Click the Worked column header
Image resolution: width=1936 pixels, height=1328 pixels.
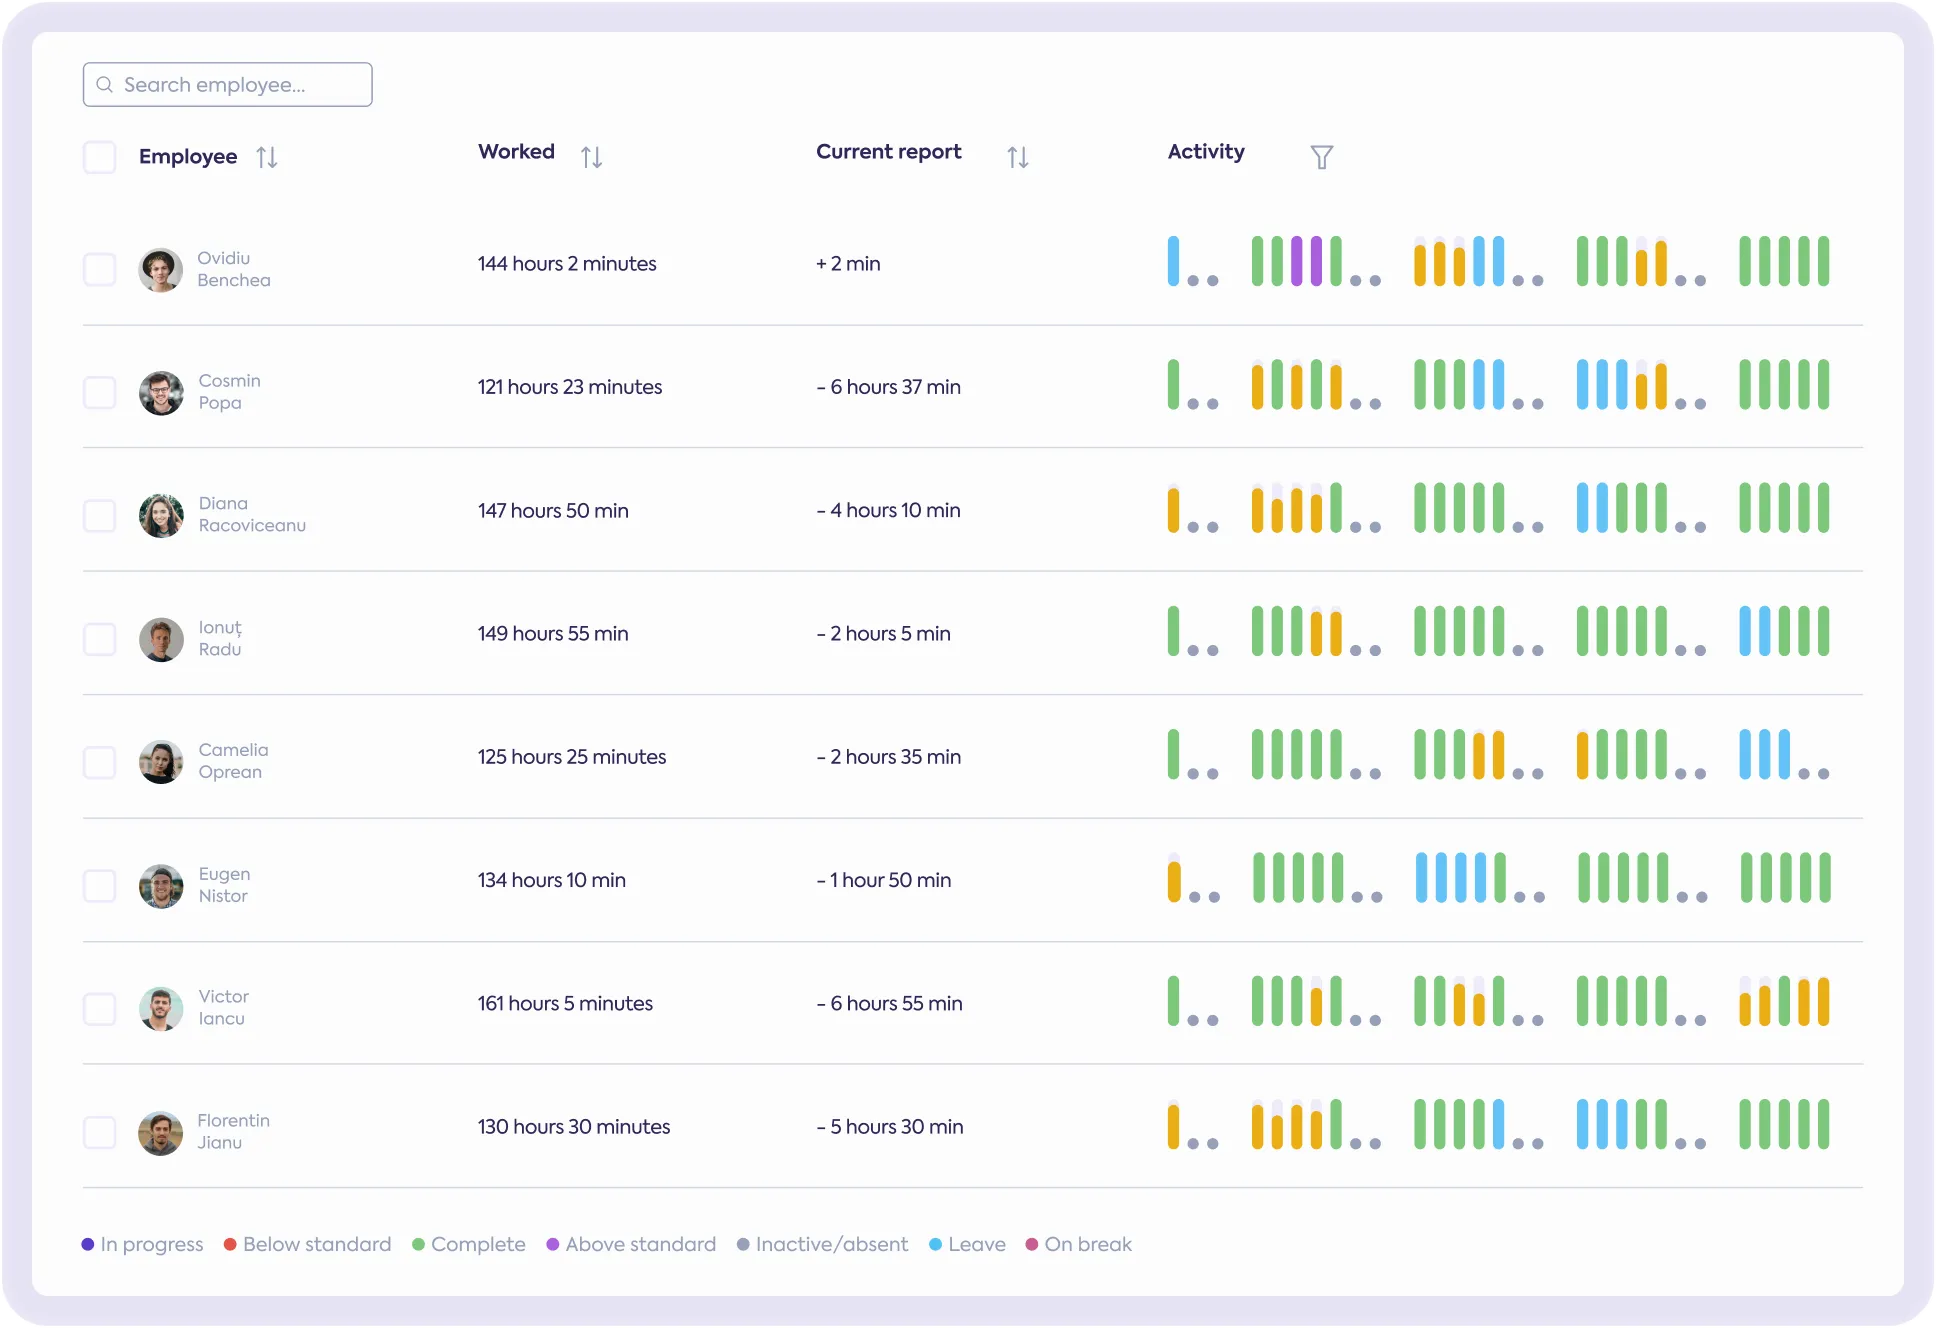516,152
